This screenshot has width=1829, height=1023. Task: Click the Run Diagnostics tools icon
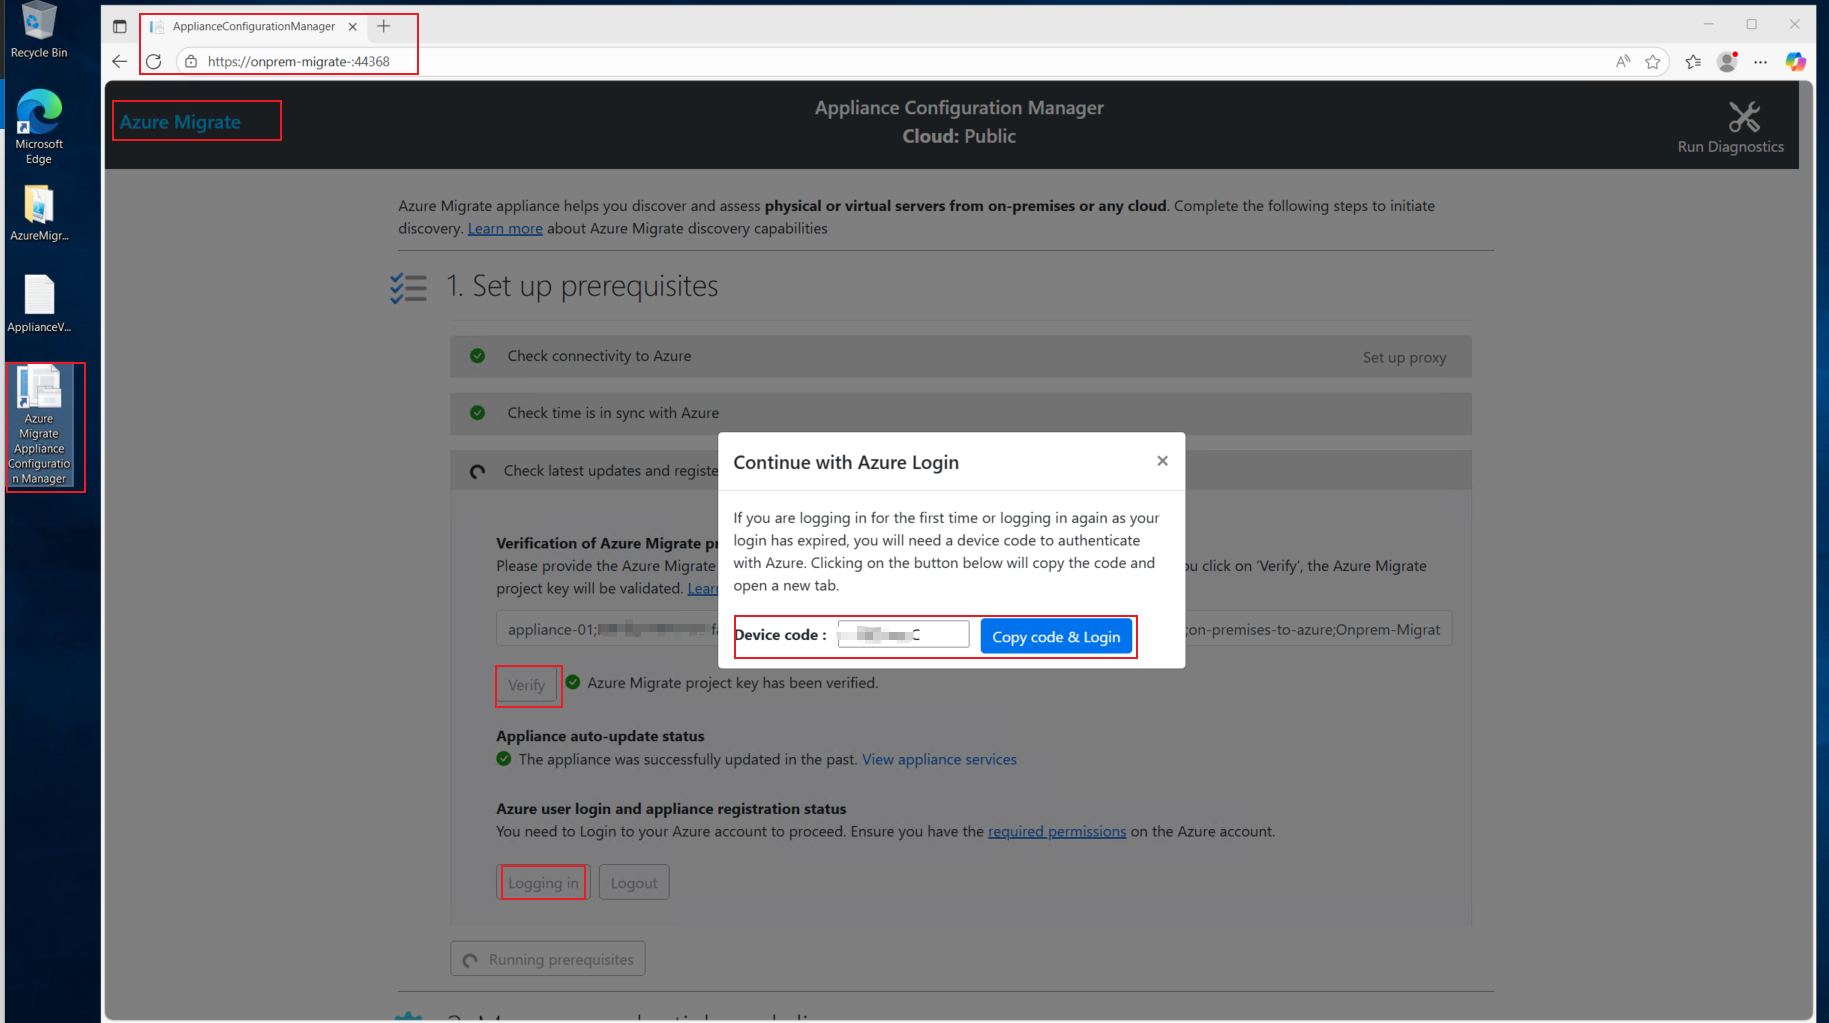[x=1743, y=117]
